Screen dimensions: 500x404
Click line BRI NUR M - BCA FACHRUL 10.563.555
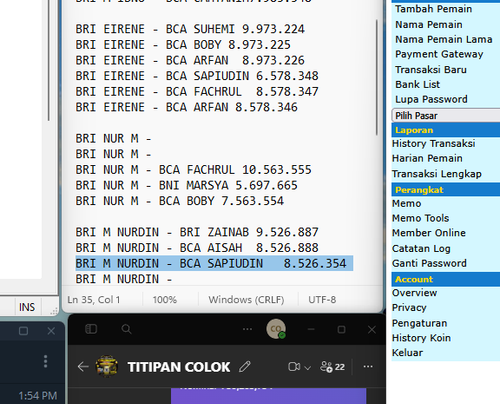(x=193, y=170)
